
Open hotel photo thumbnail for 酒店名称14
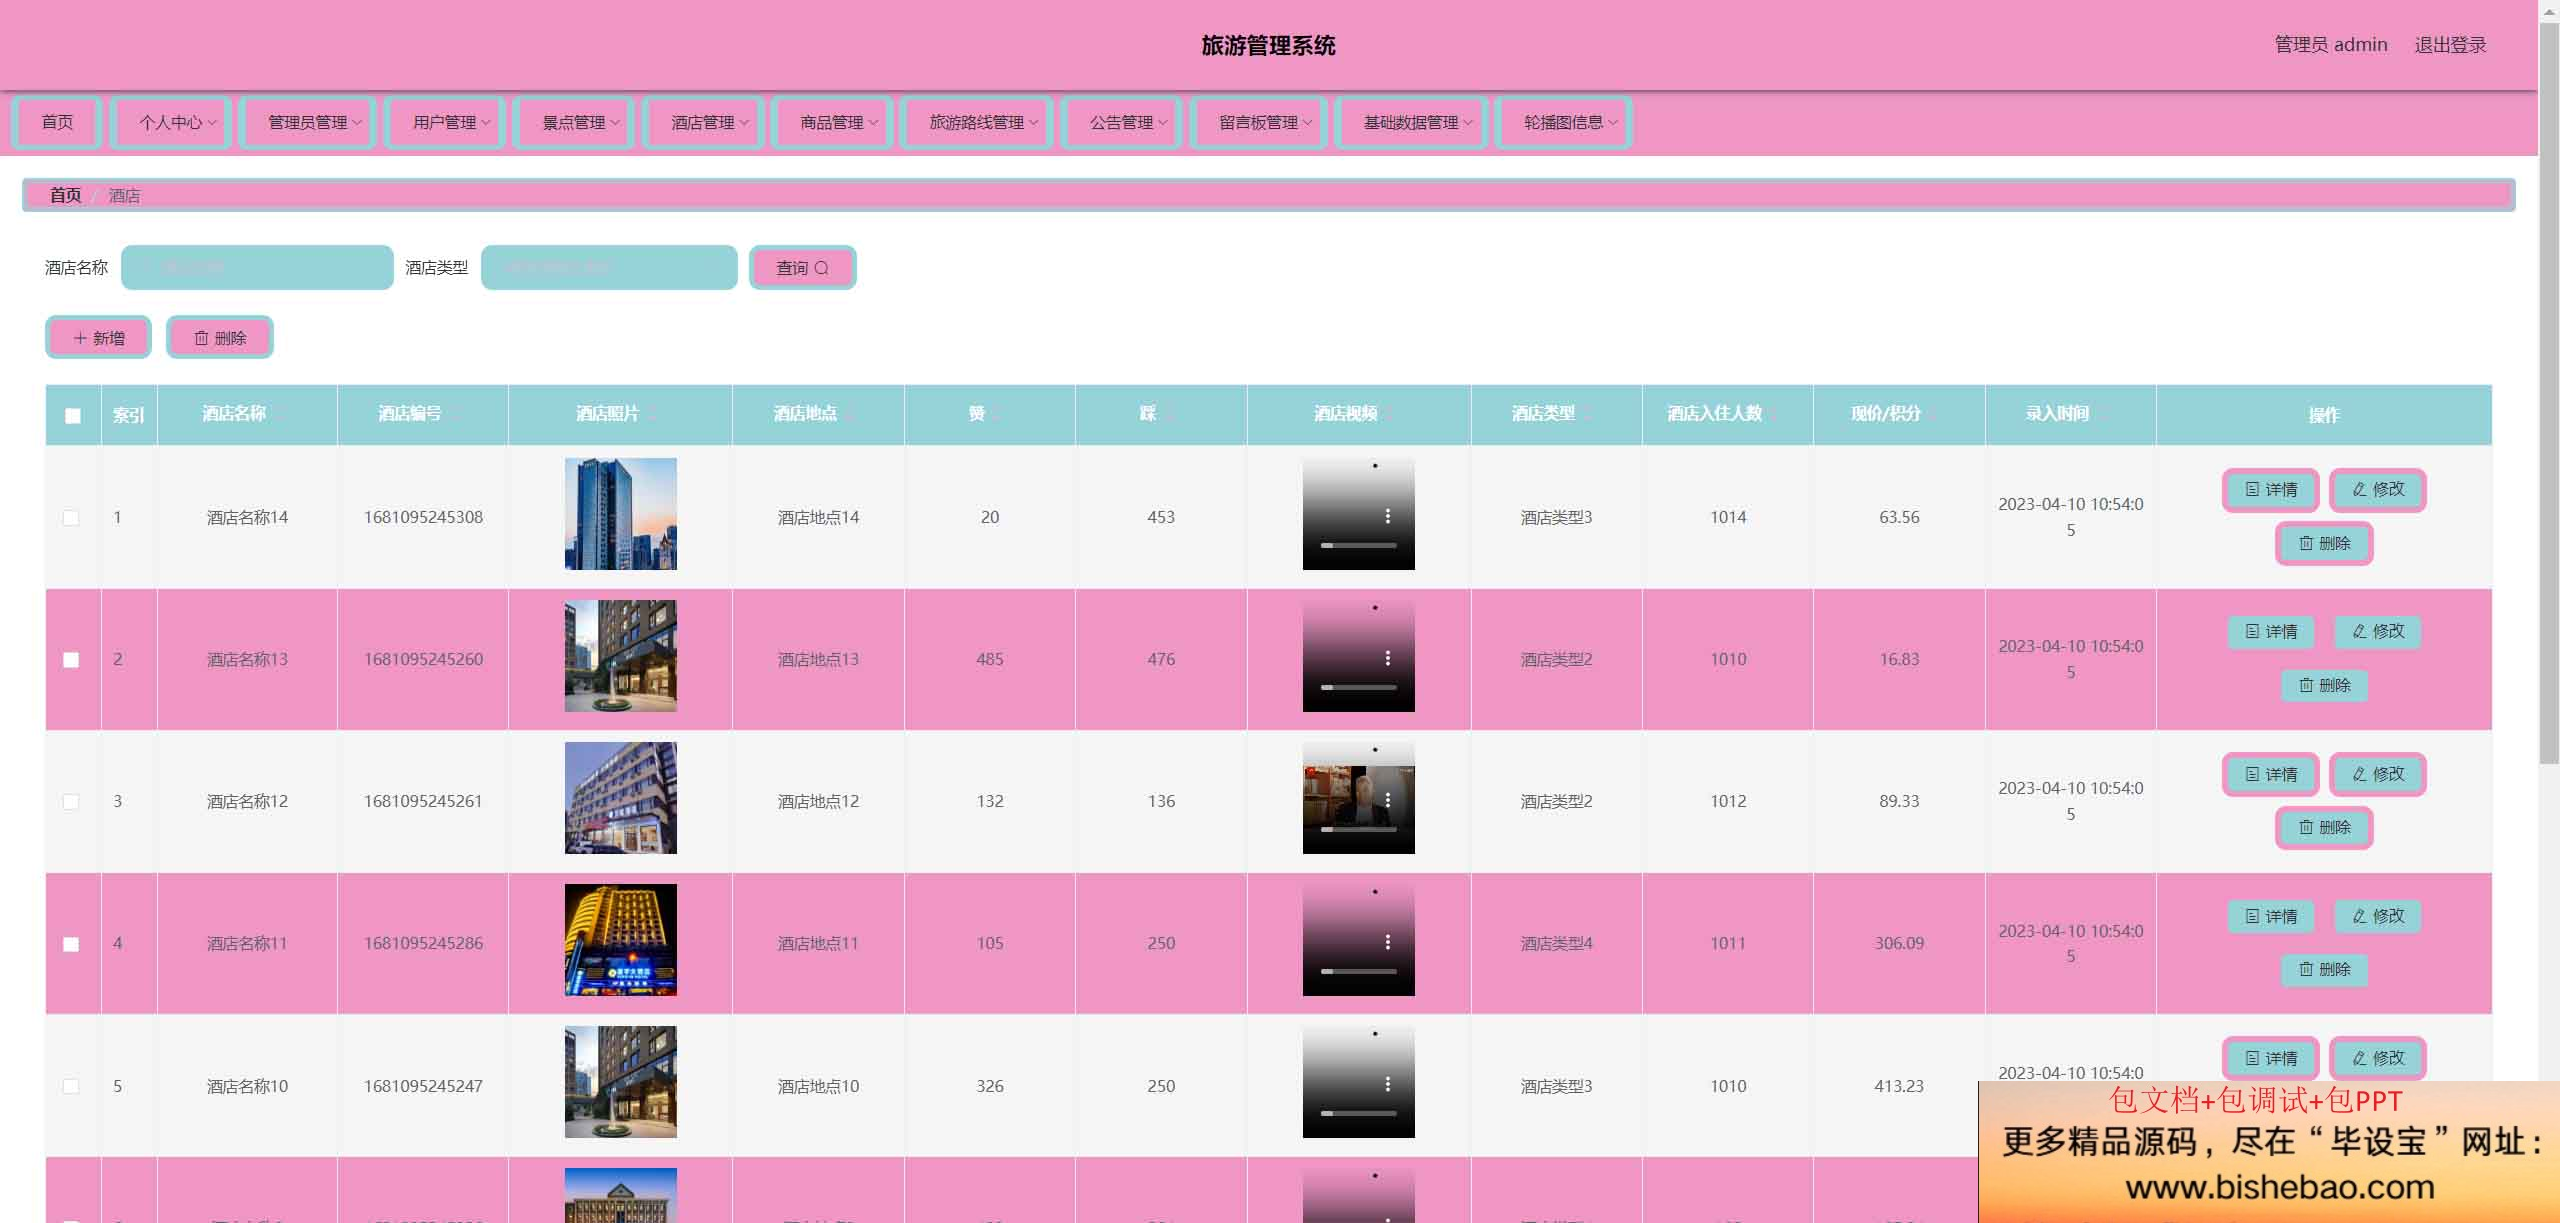pyautogui.click(x=621, y=514)
